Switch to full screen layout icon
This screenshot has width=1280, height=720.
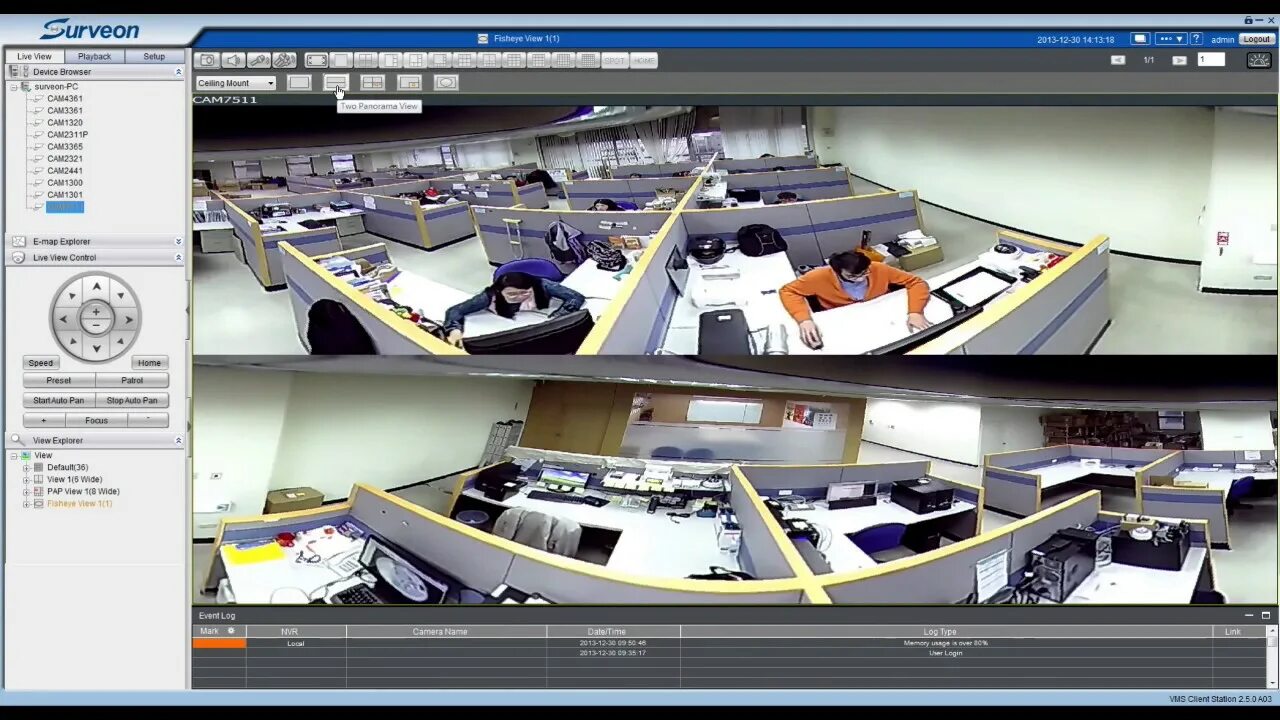(x=316, y=61)
